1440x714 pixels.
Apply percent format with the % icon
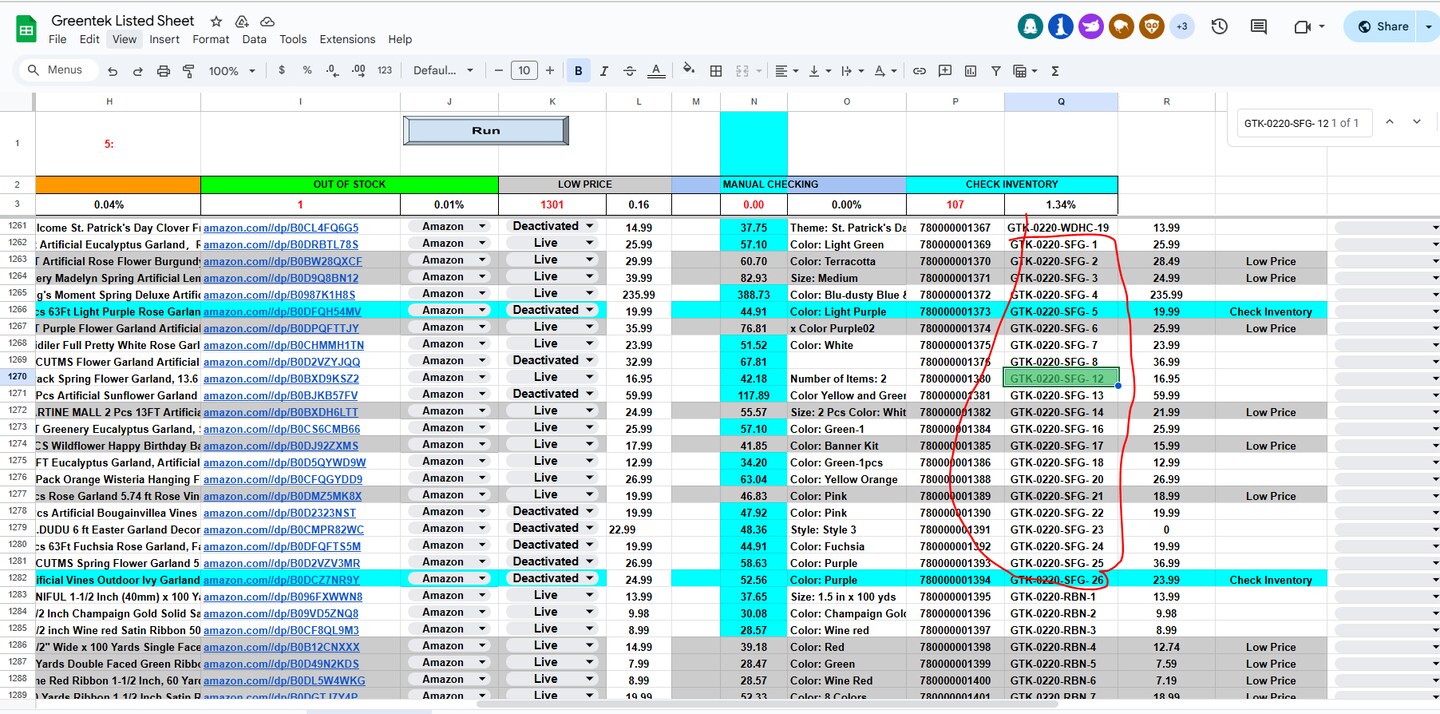(307, 70)
